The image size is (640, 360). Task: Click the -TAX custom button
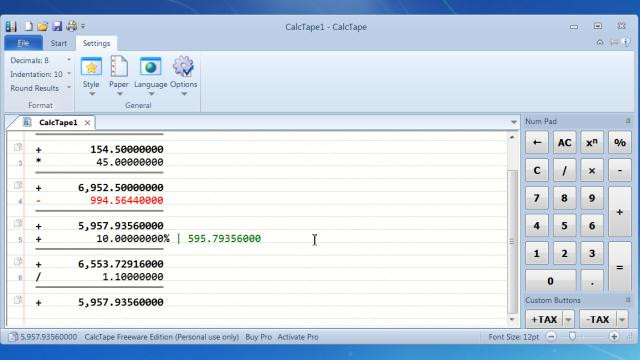[598, 319]
